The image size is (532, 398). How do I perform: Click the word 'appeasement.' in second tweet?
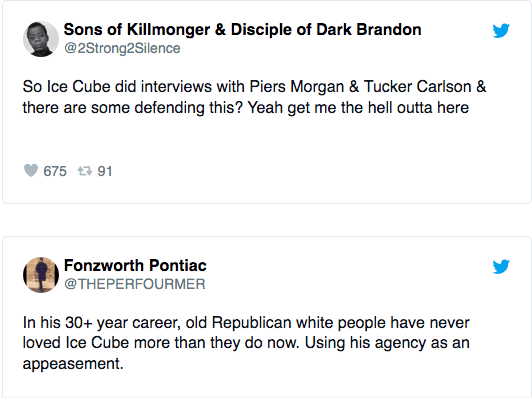(x=73, y=363)
